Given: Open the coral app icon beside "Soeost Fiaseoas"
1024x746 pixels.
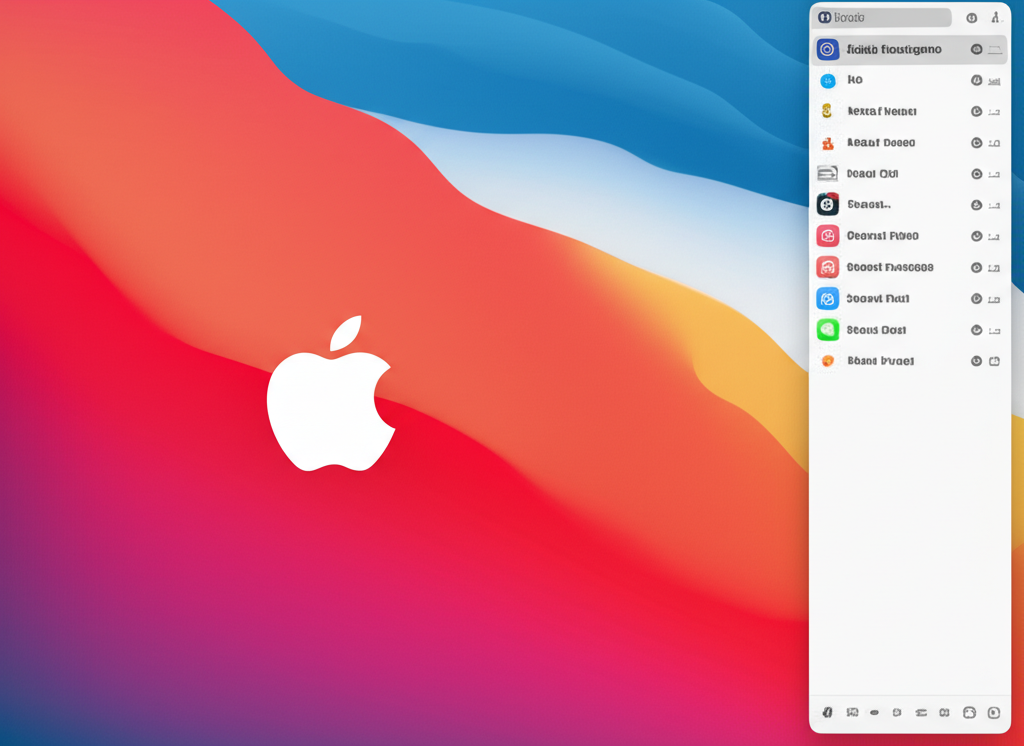Looking at the screenshot, I should (x=827, y=267).
